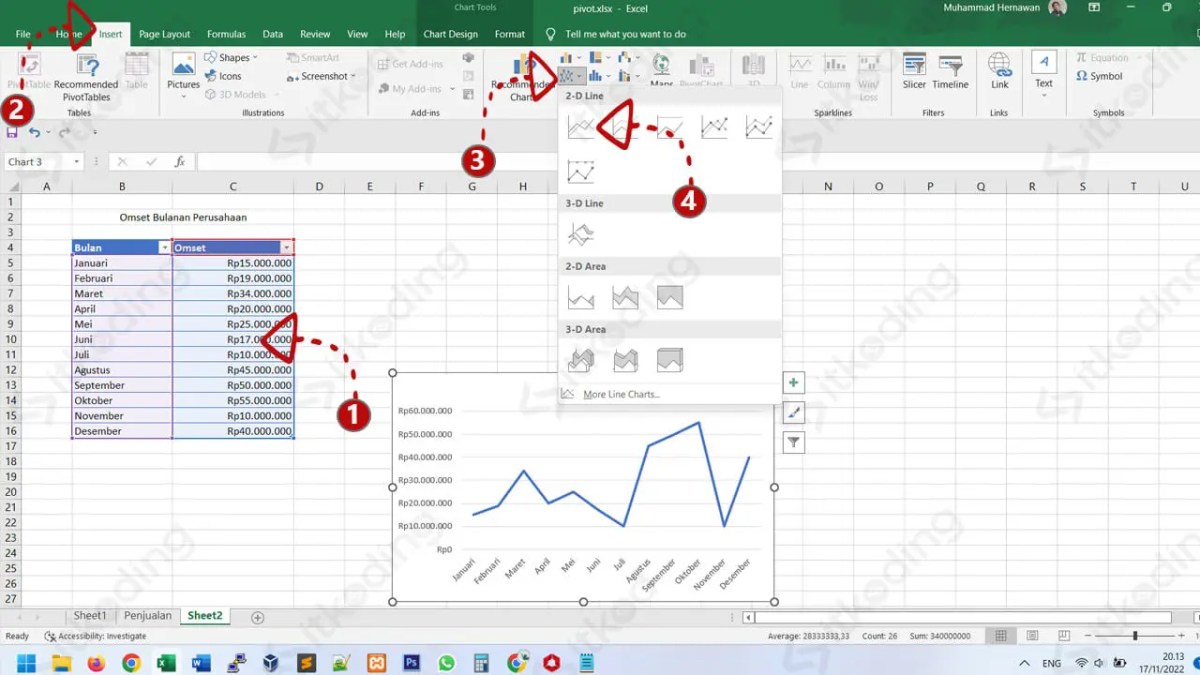This screenshot has height=675, width=1200.
Task: Expand the Shapes dropdown
Action: click(232, 57)
